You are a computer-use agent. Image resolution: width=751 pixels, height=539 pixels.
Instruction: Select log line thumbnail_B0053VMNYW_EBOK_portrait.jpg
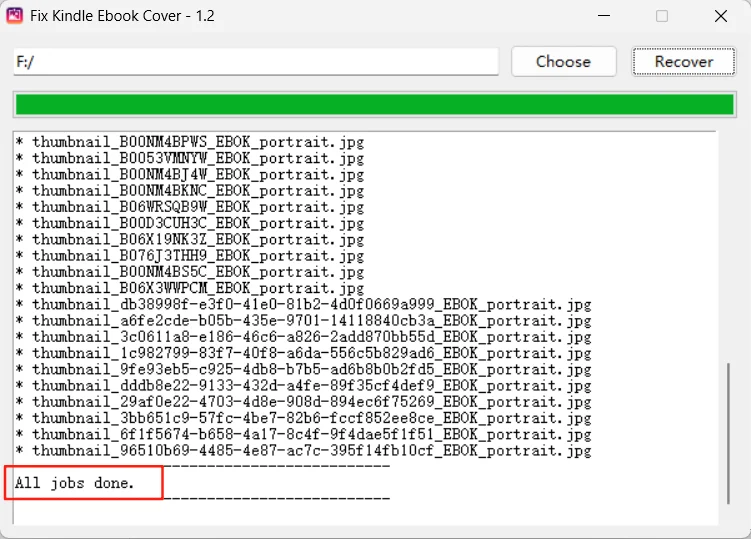click(190, 158)
